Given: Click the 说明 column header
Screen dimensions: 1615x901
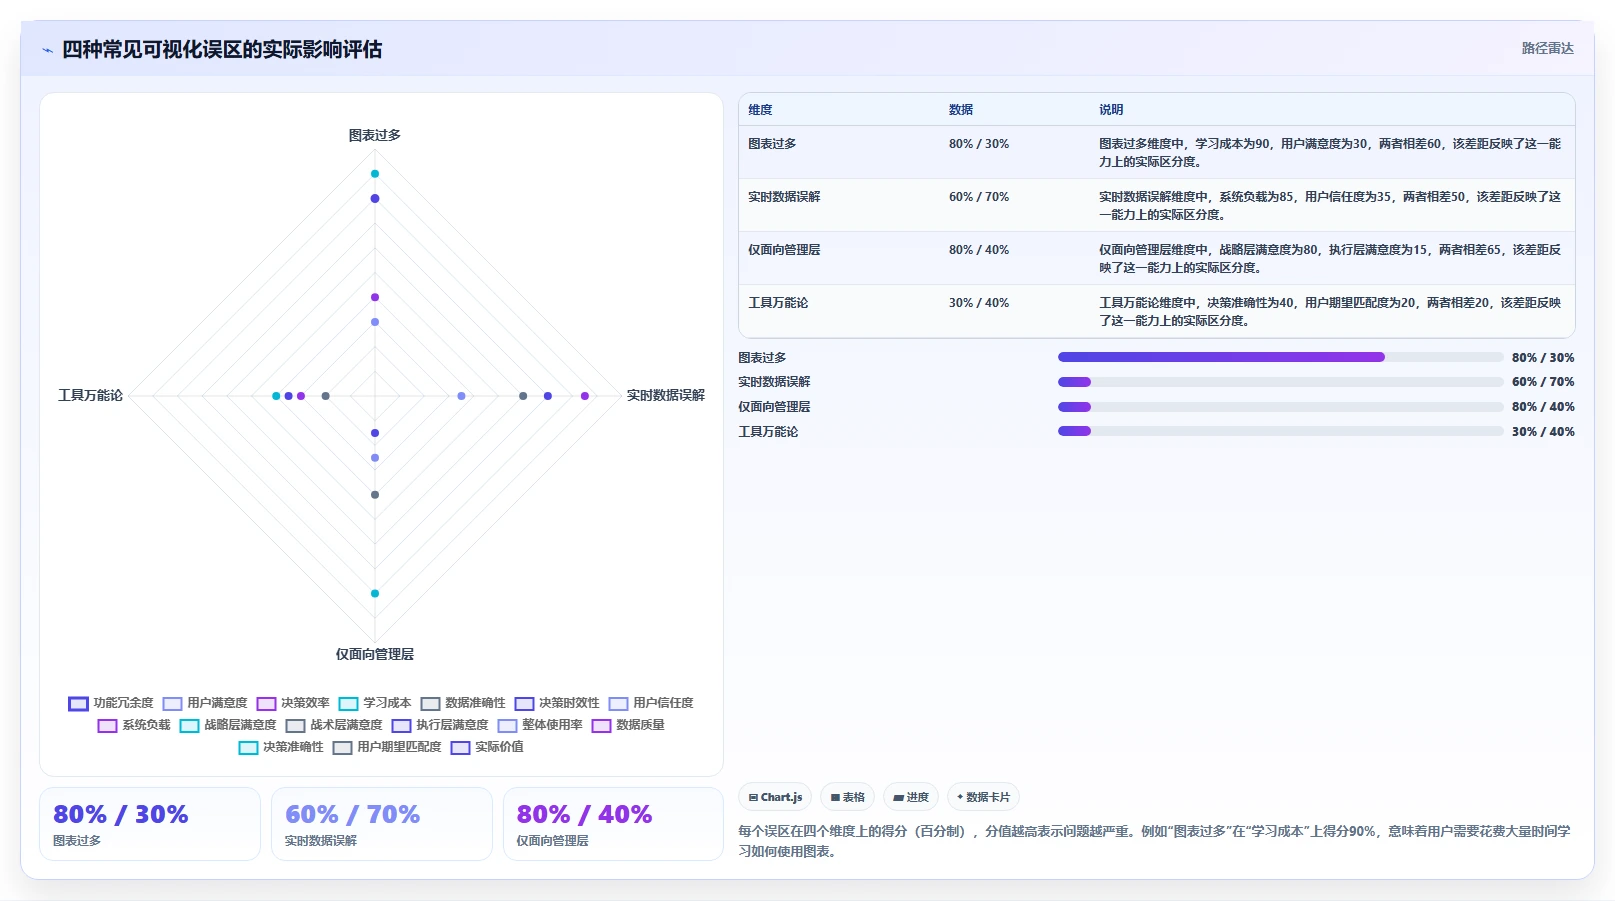Looking at the screenshot, I should 1111,110.
